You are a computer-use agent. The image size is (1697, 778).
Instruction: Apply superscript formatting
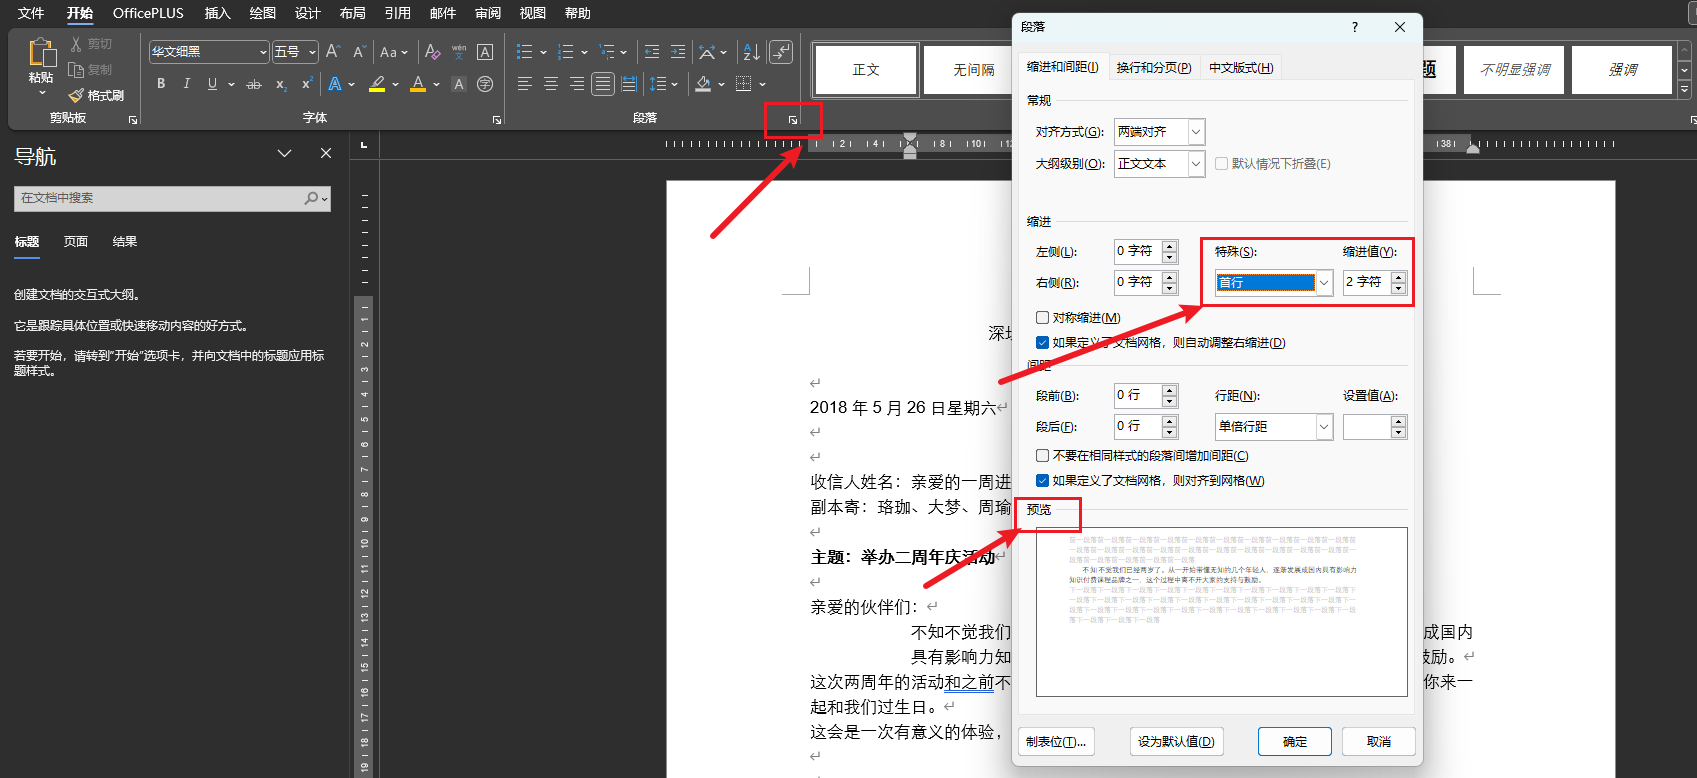307,84
